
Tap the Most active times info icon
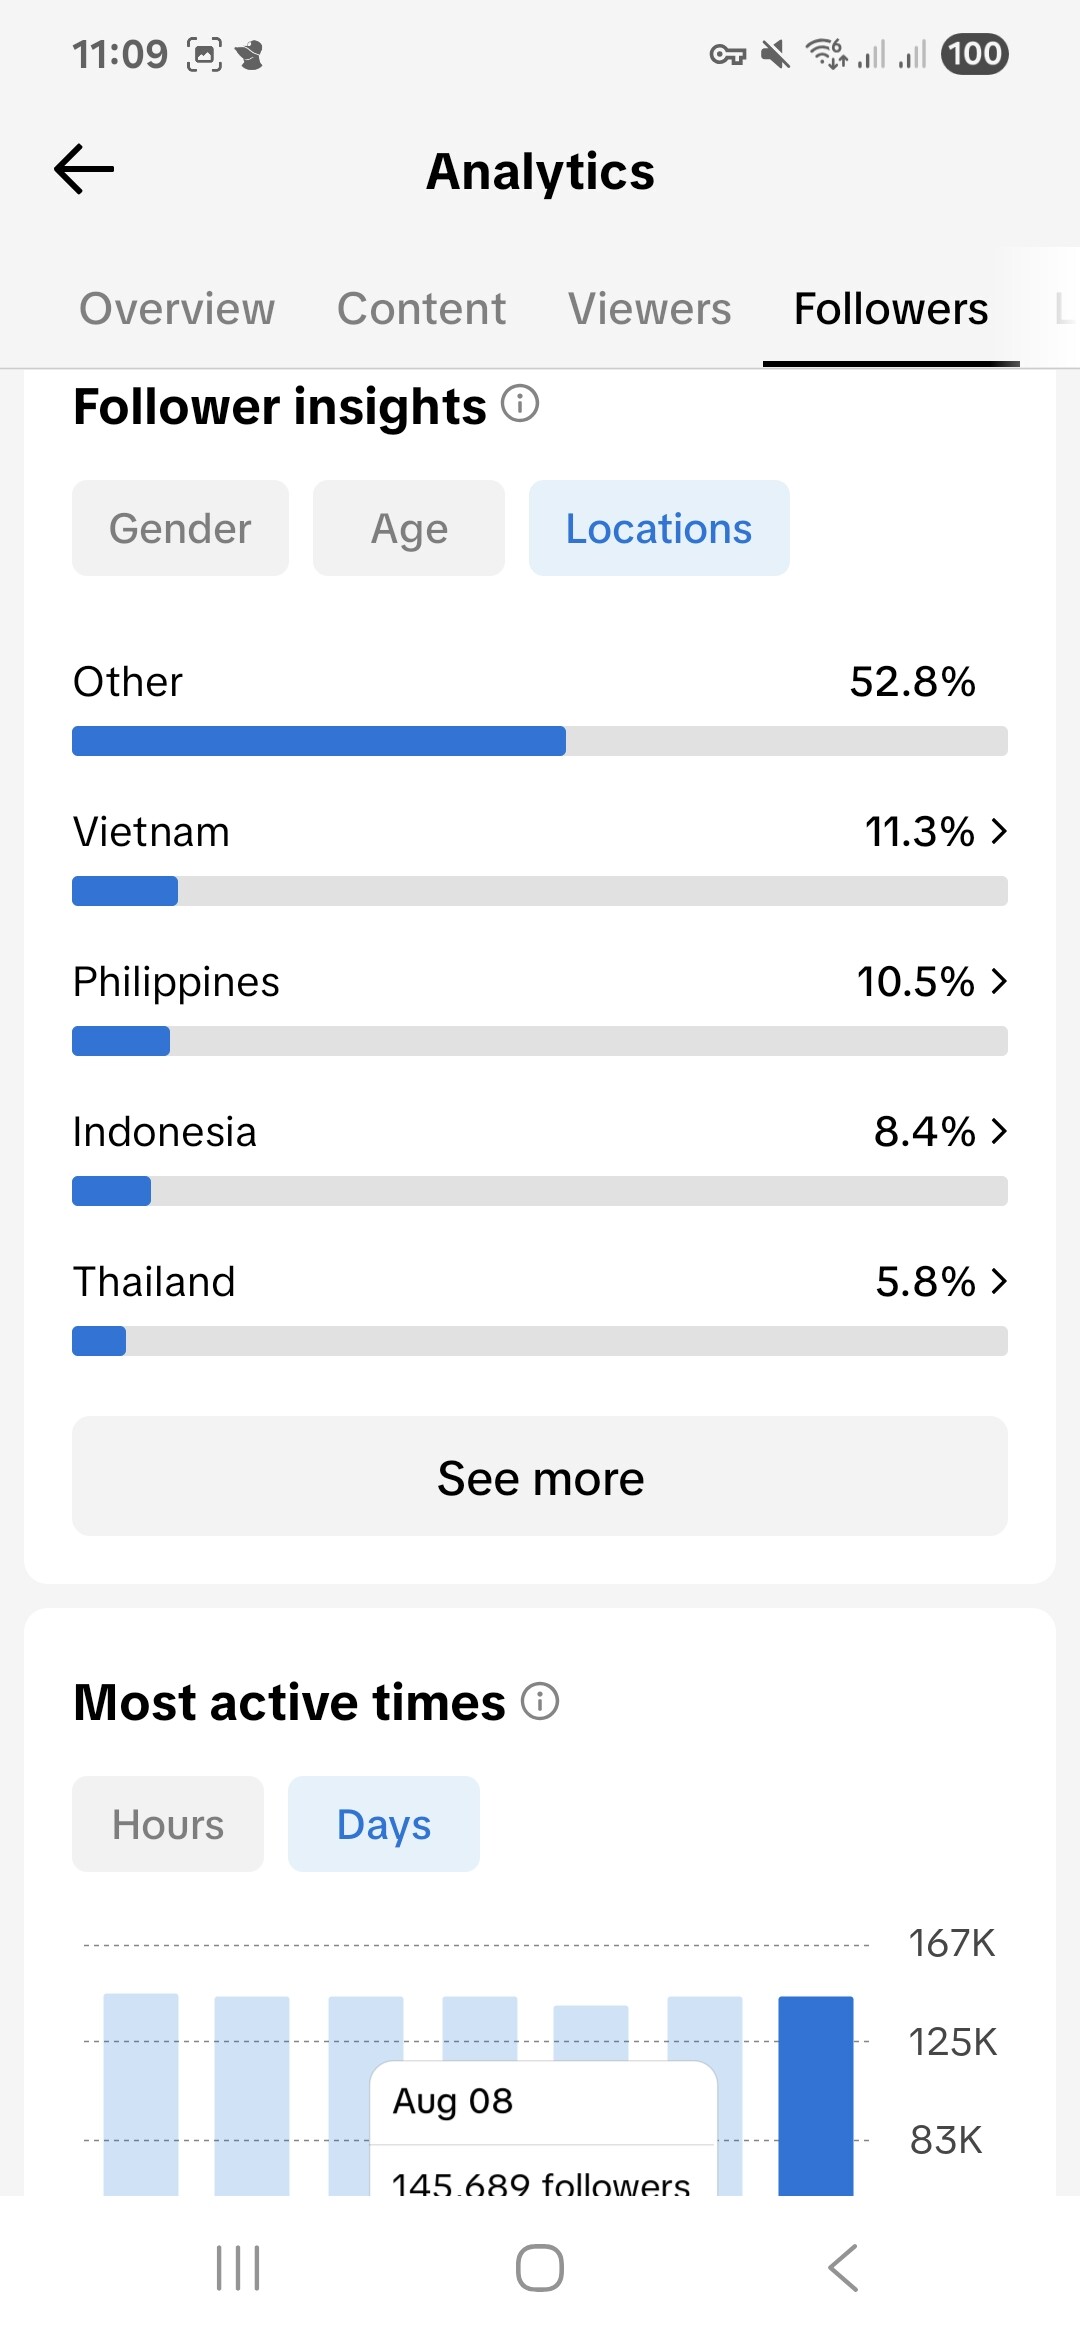click(x=540, y=1700)
